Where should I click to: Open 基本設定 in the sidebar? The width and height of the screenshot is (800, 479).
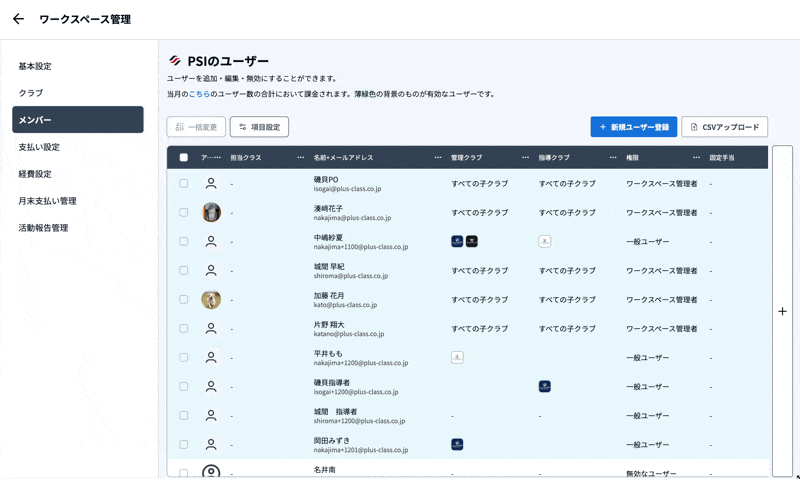(x=35, y=66)
